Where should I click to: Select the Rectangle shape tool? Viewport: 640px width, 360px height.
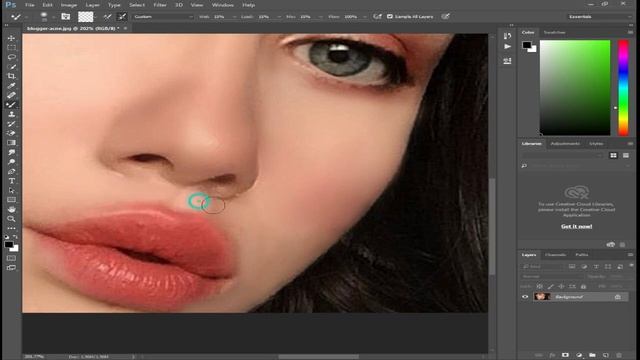coord(11,200)
